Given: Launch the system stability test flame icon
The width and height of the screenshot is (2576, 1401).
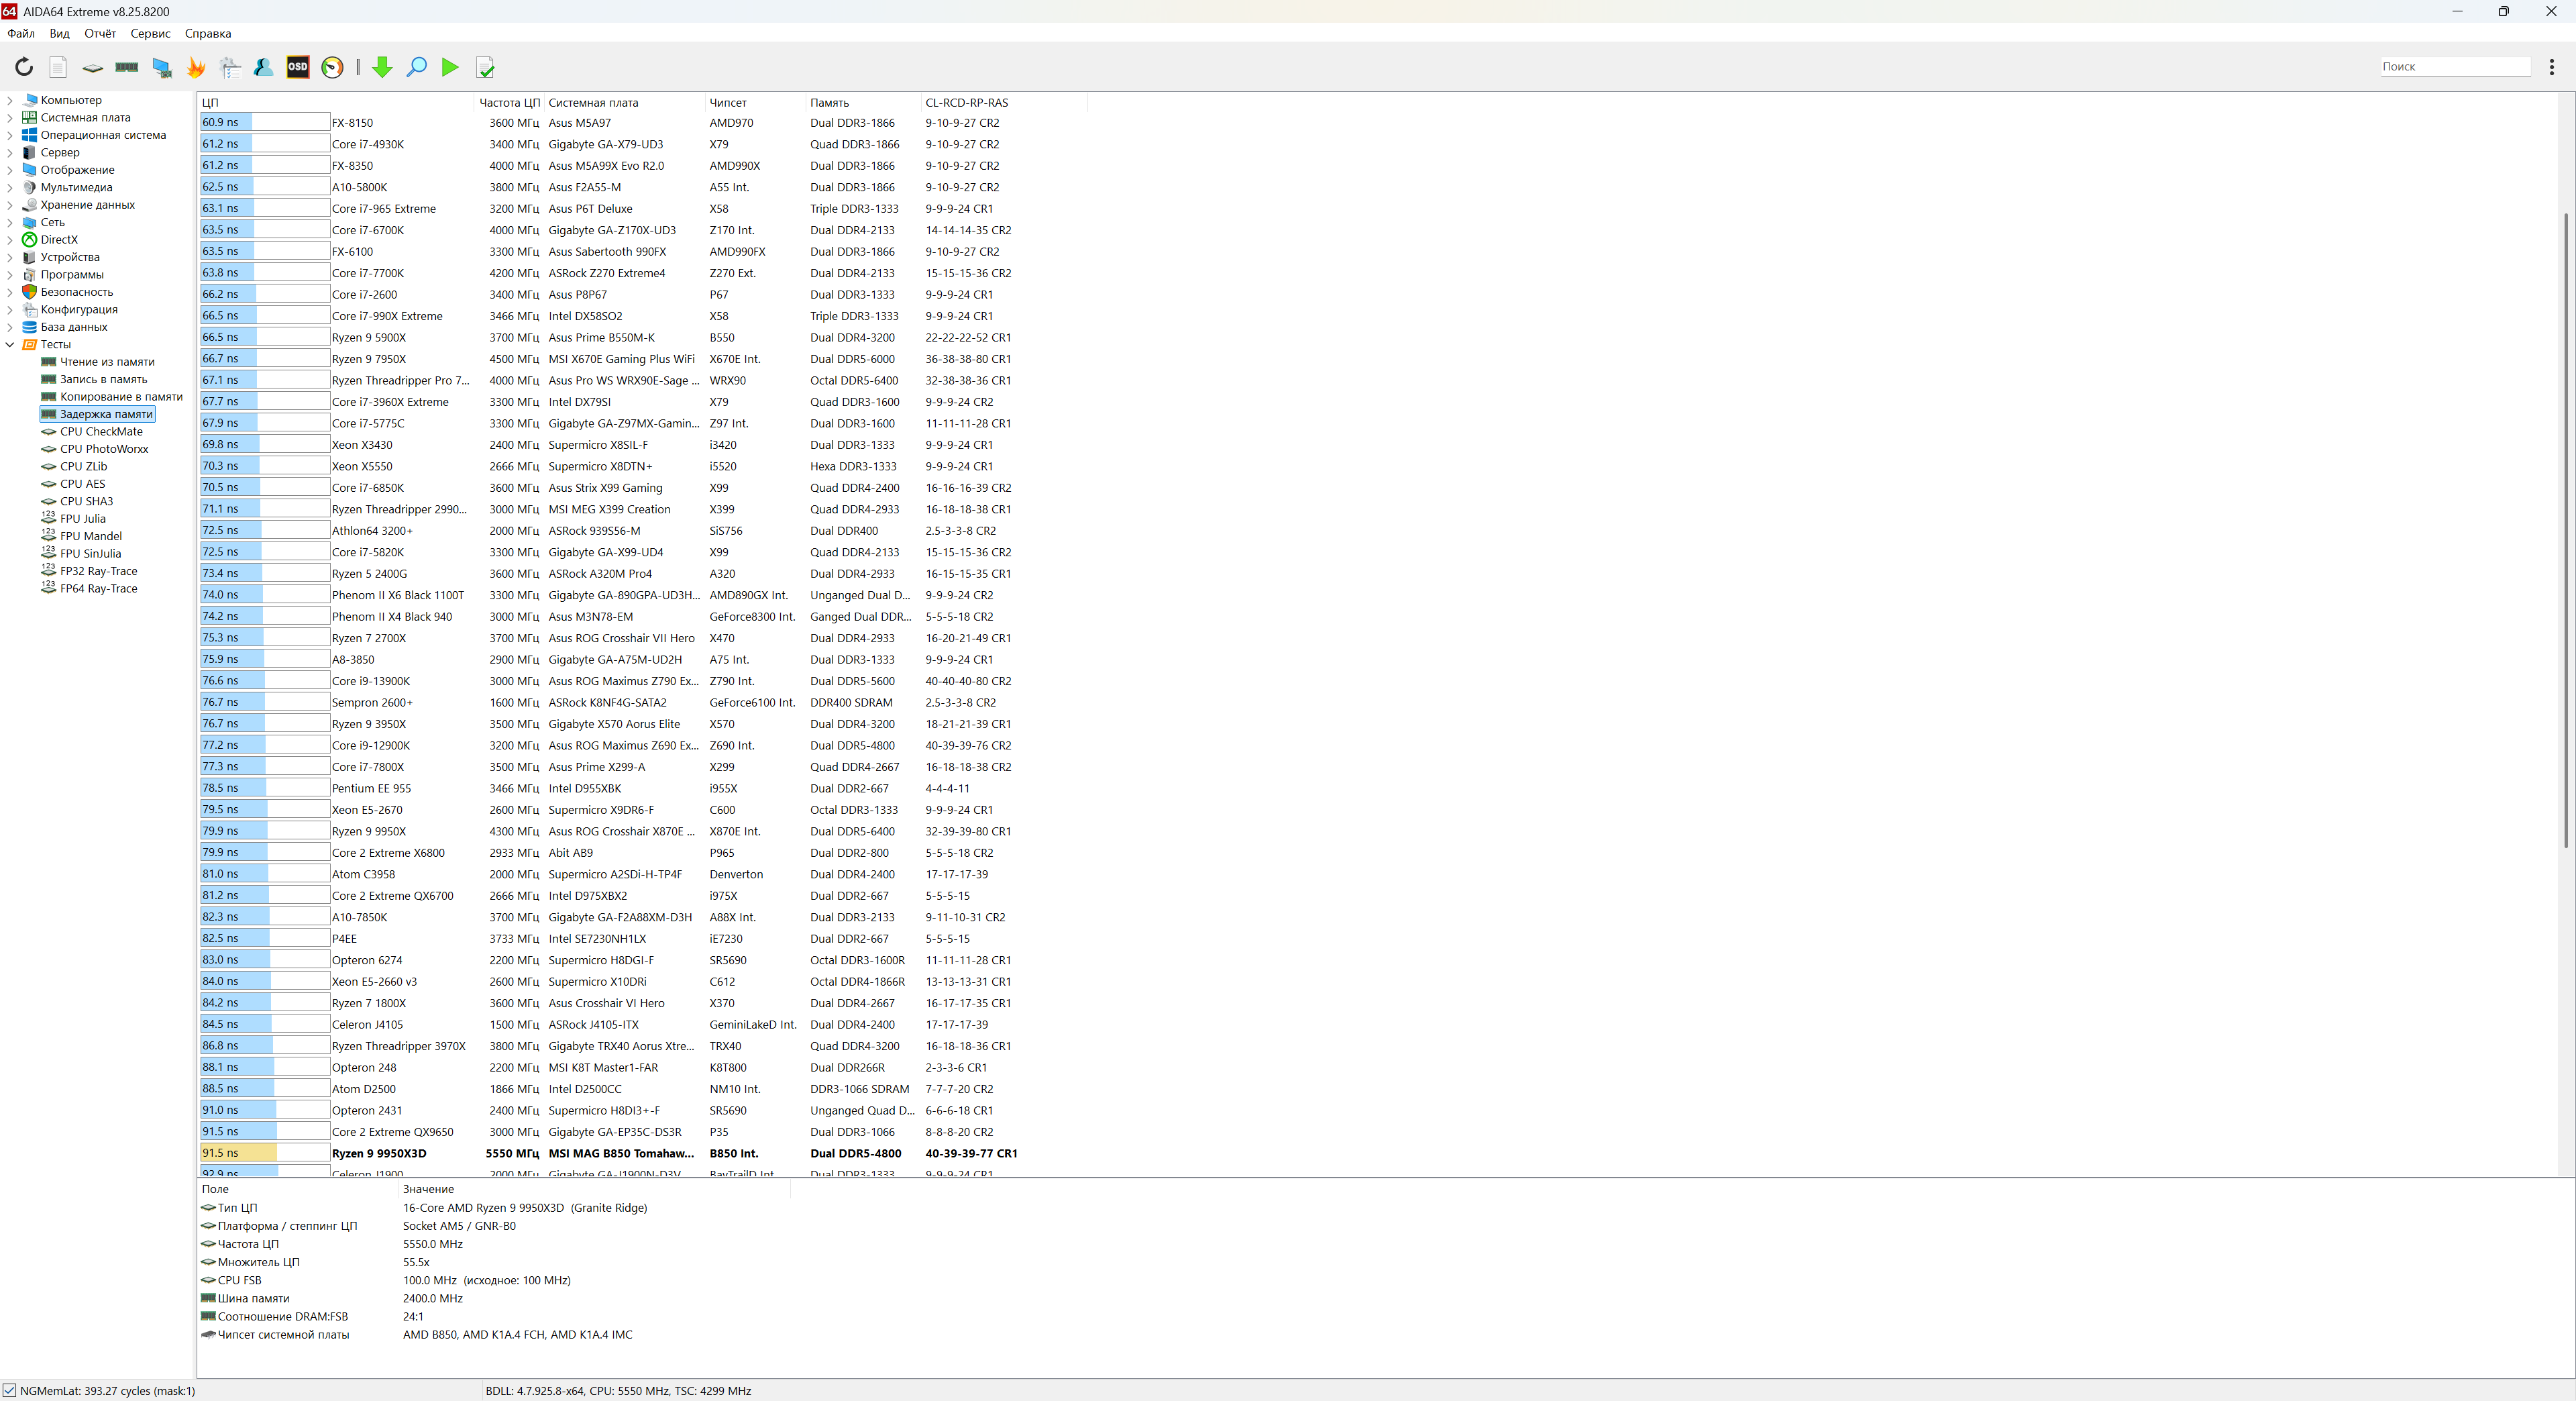Looking at the screenshot, I should [x=196, y=67].
